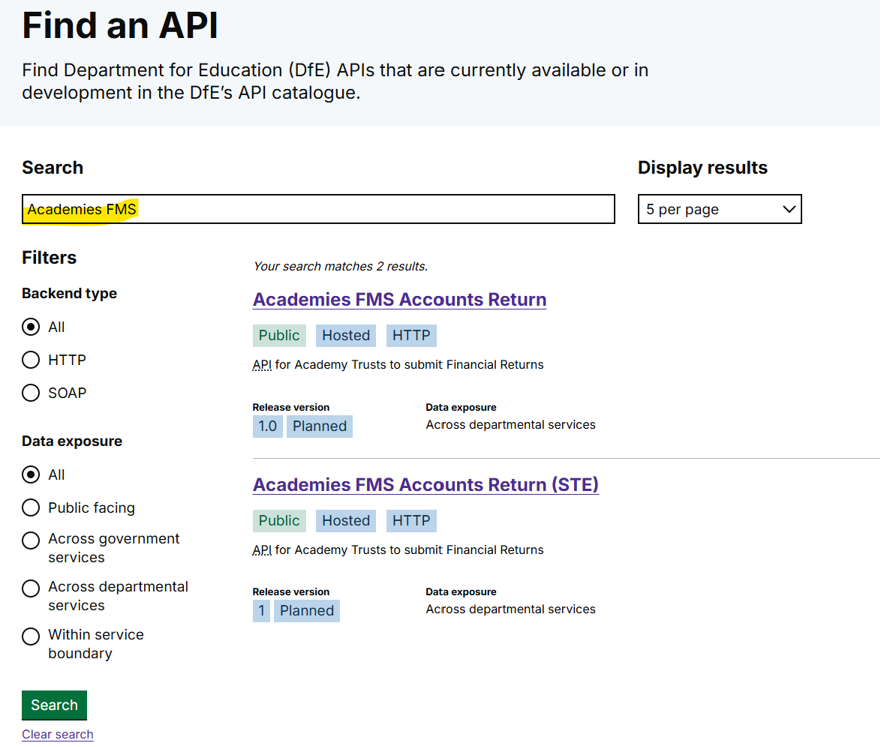The height and width of the screenshot is (747, 883).
Task: Click the API abbreviation in first result description
Action: click(262, 365)
